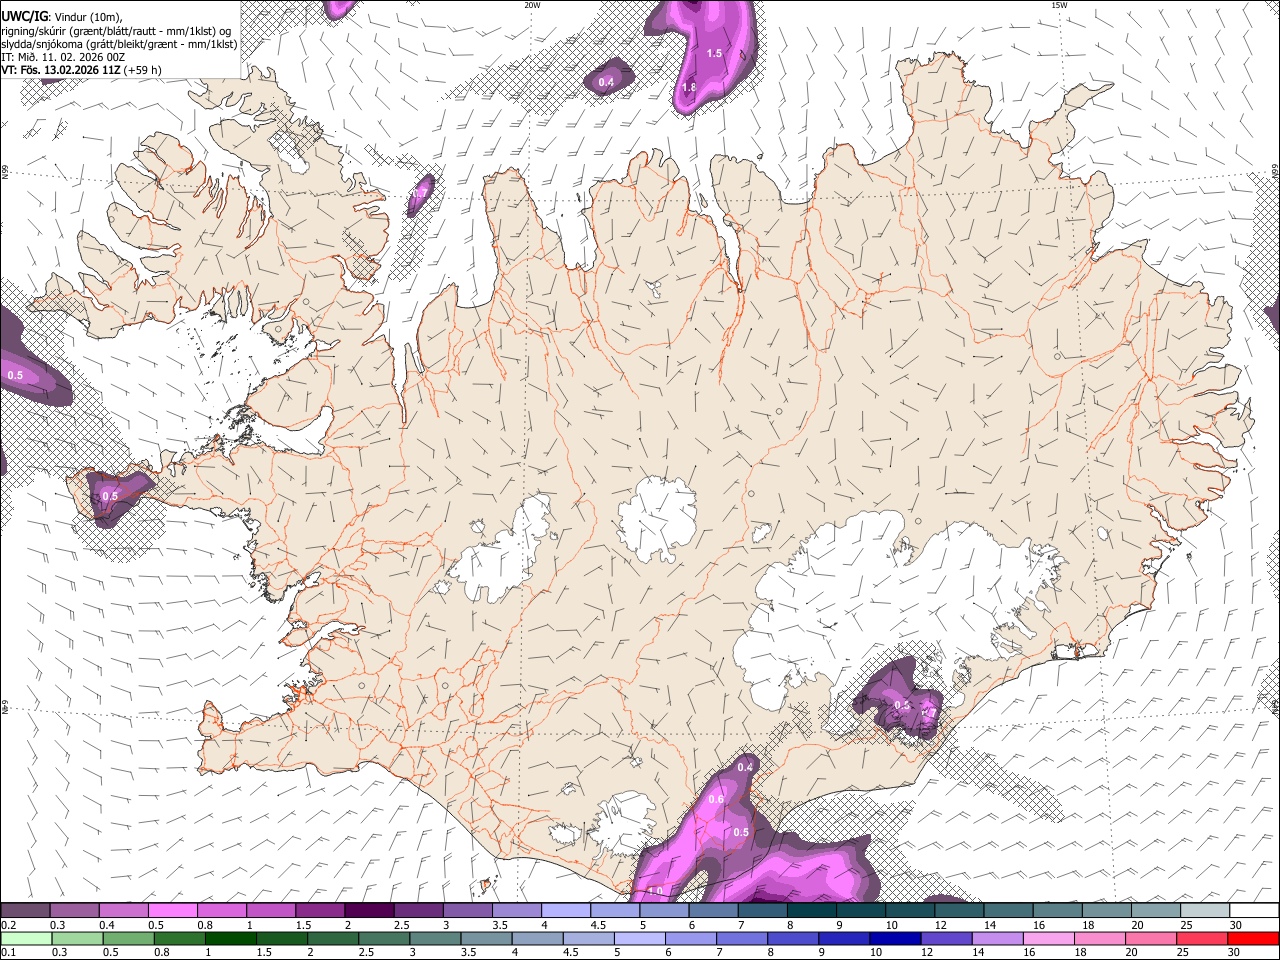Click the 0.4 value north of the coast
The width and height of the screenshot is (1280, 960).
click(x=606, y=82)
